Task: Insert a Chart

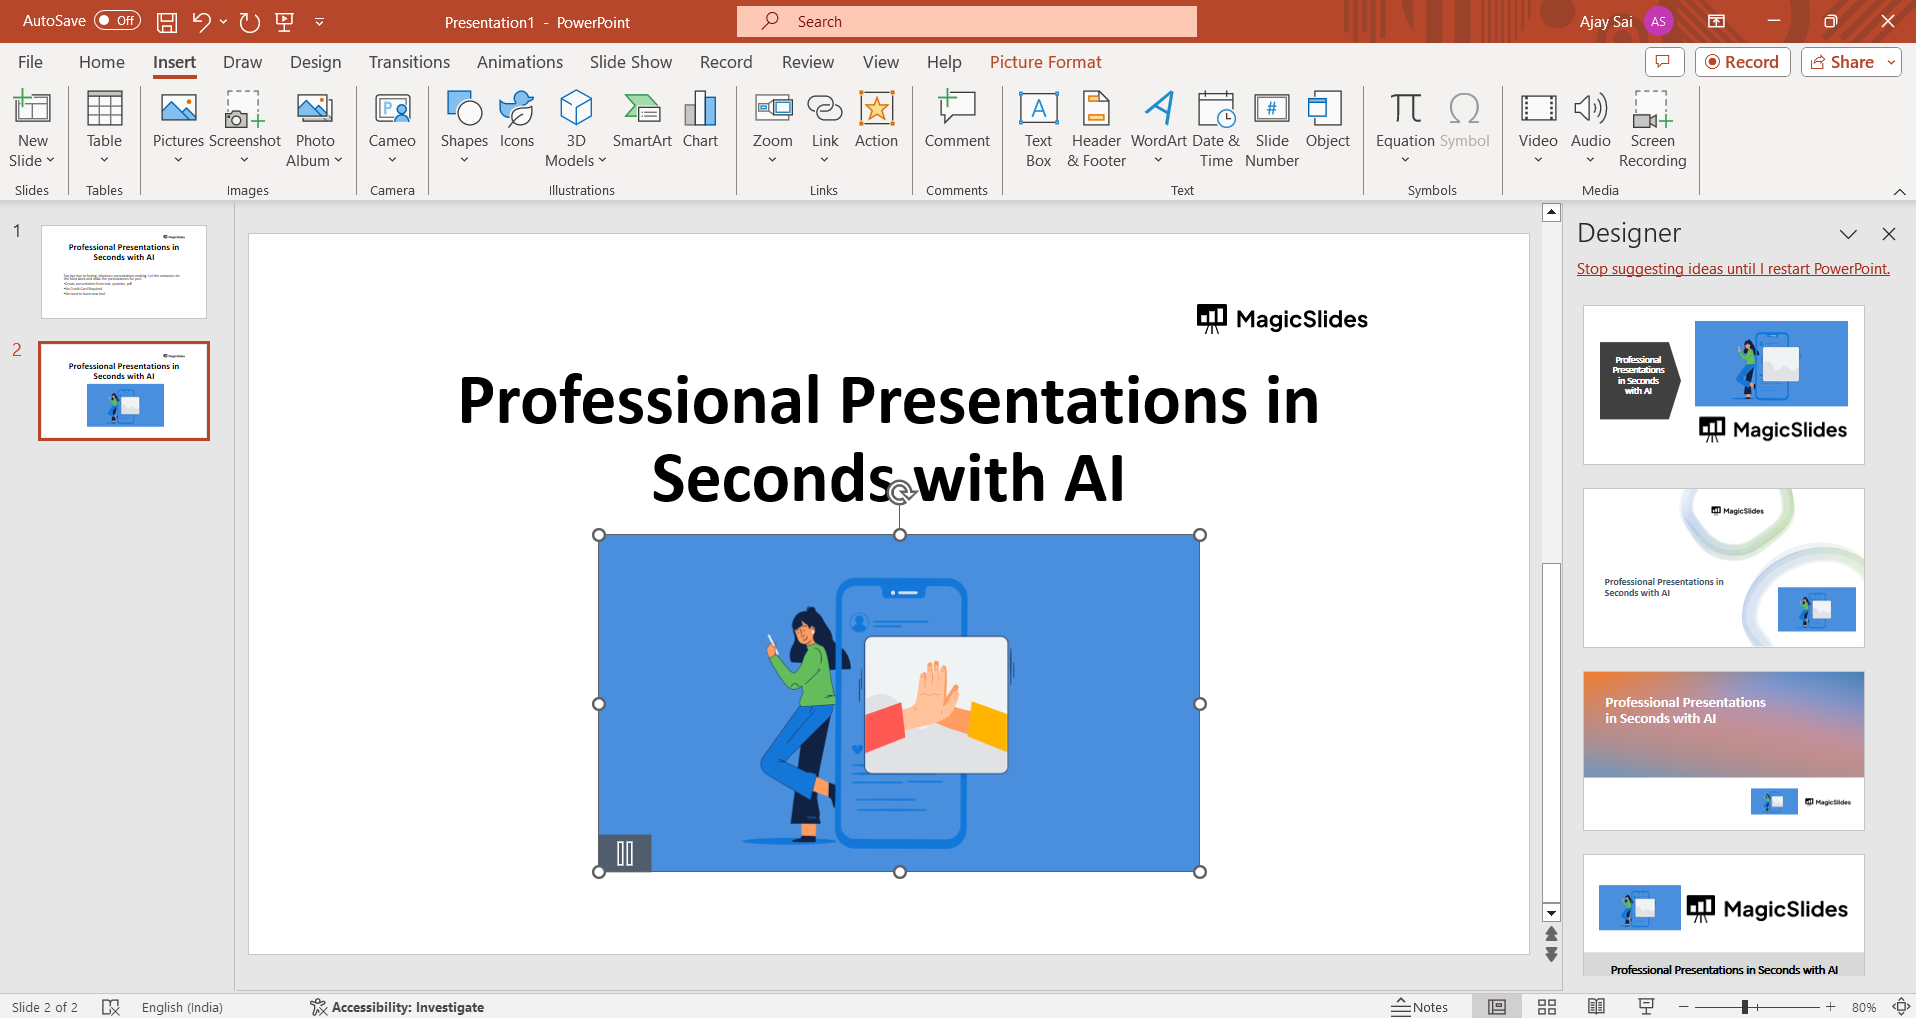Action: coord(700,120)
